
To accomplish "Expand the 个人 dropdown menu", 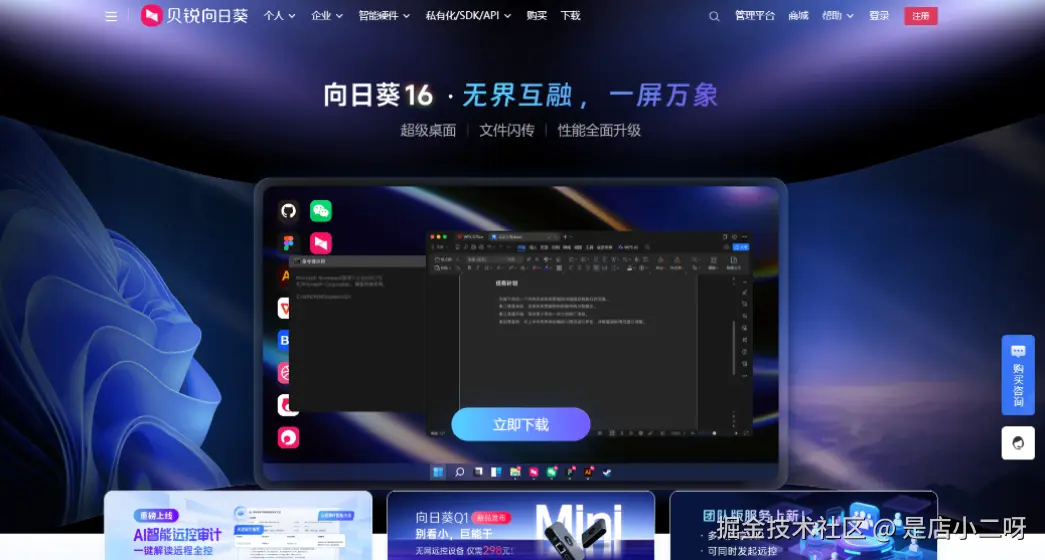I will click(x=279, y=15).
